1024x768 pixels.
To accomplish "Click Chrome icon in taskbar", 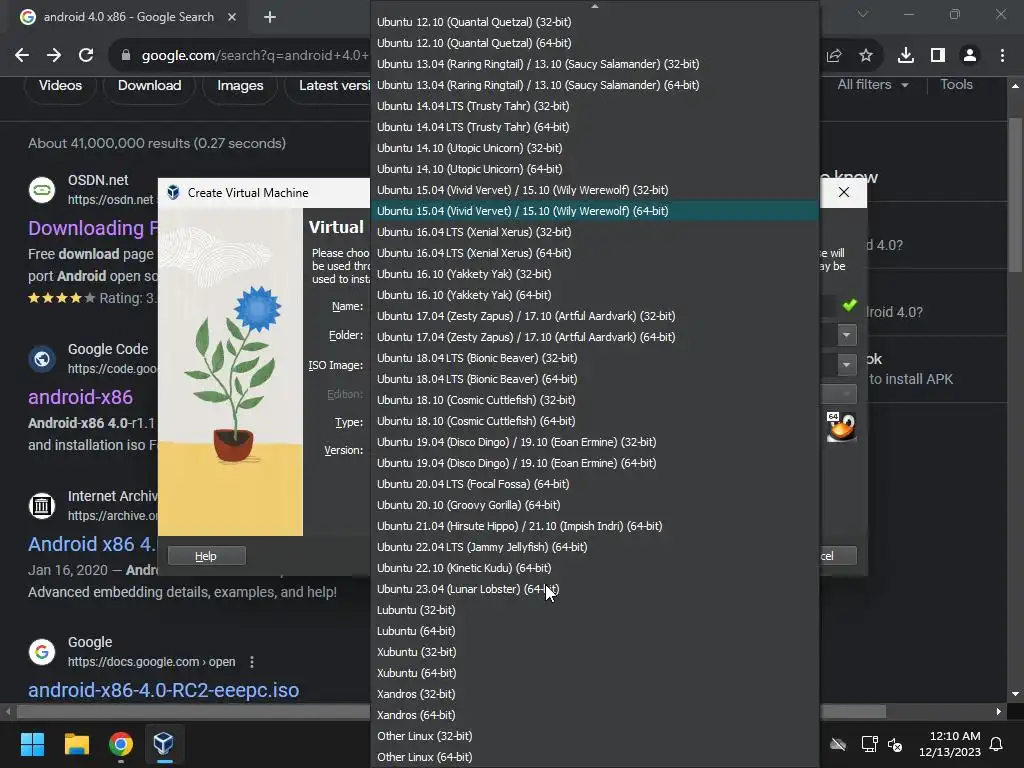I will click(x=121, y=744).
